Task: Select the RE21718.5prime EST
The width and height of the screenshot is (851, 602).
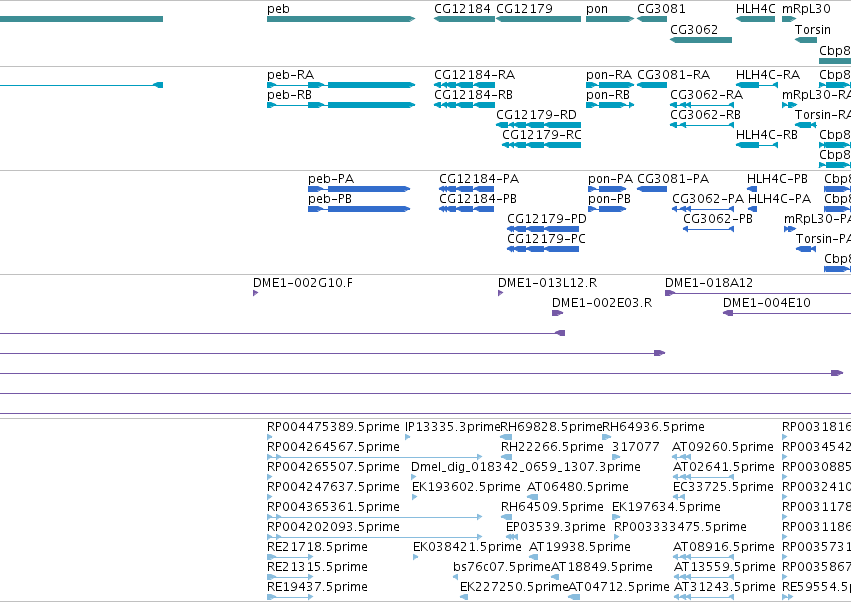Action: click(290, 557)
